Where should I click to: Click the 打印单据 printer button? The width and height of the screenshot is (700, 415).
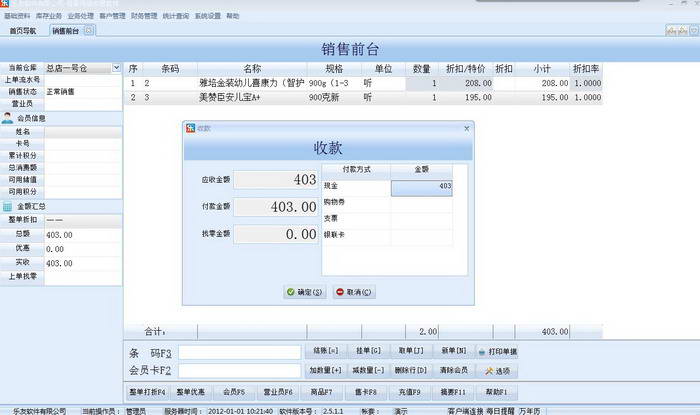tap(497, 352)
